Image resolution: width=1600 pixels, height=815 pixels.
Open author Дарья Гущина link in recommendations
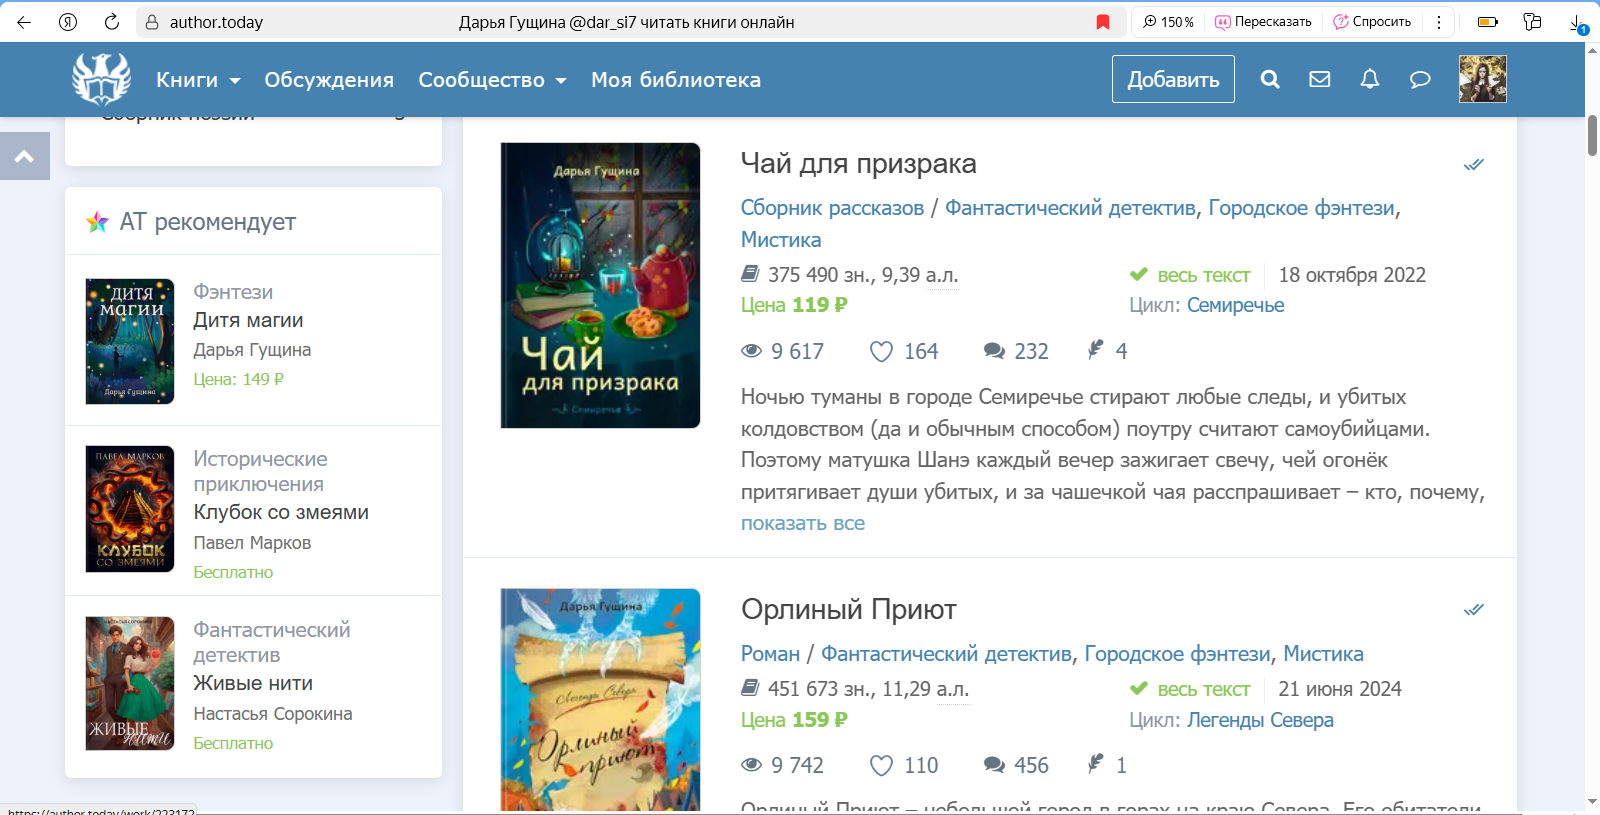(252, 350)
